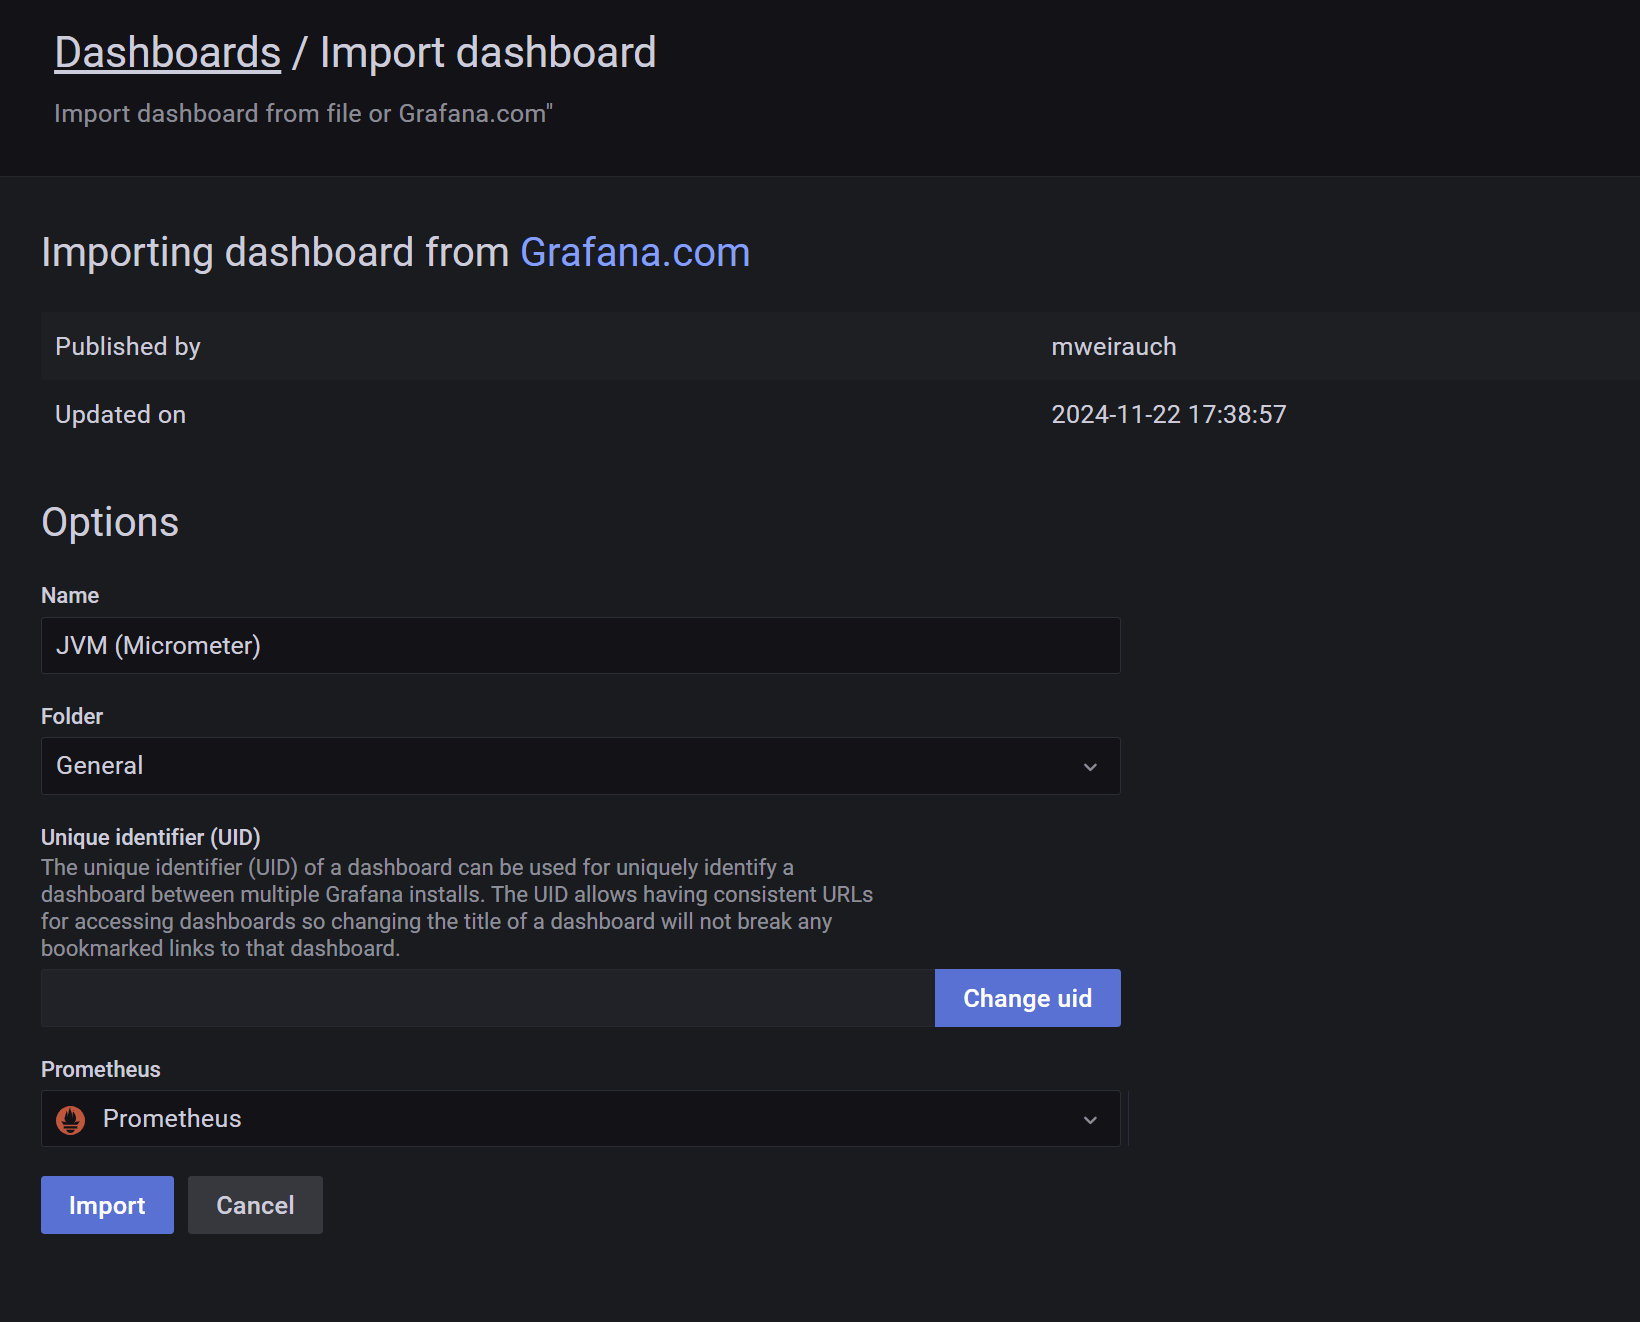Click the Name field label

click(70, 595)
